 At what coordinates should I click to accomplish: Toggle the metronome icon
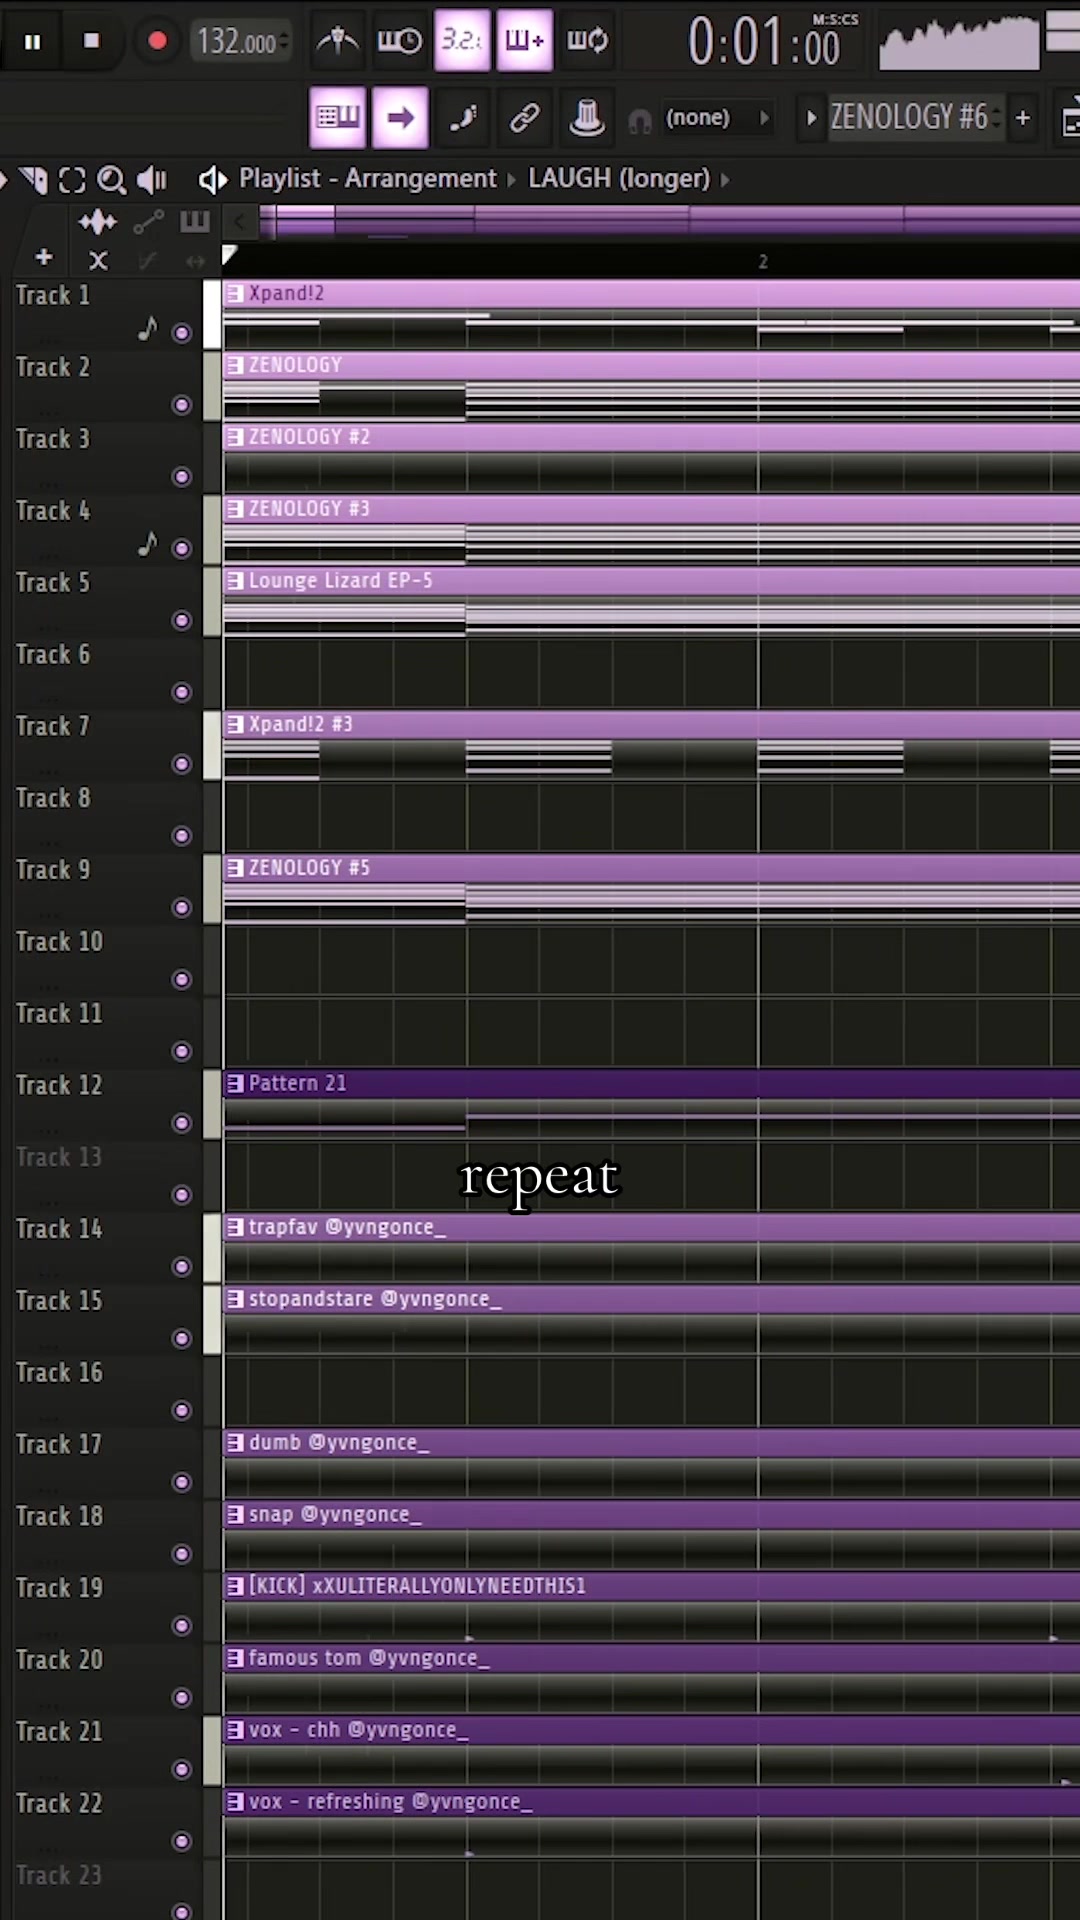tap(338, 41)
